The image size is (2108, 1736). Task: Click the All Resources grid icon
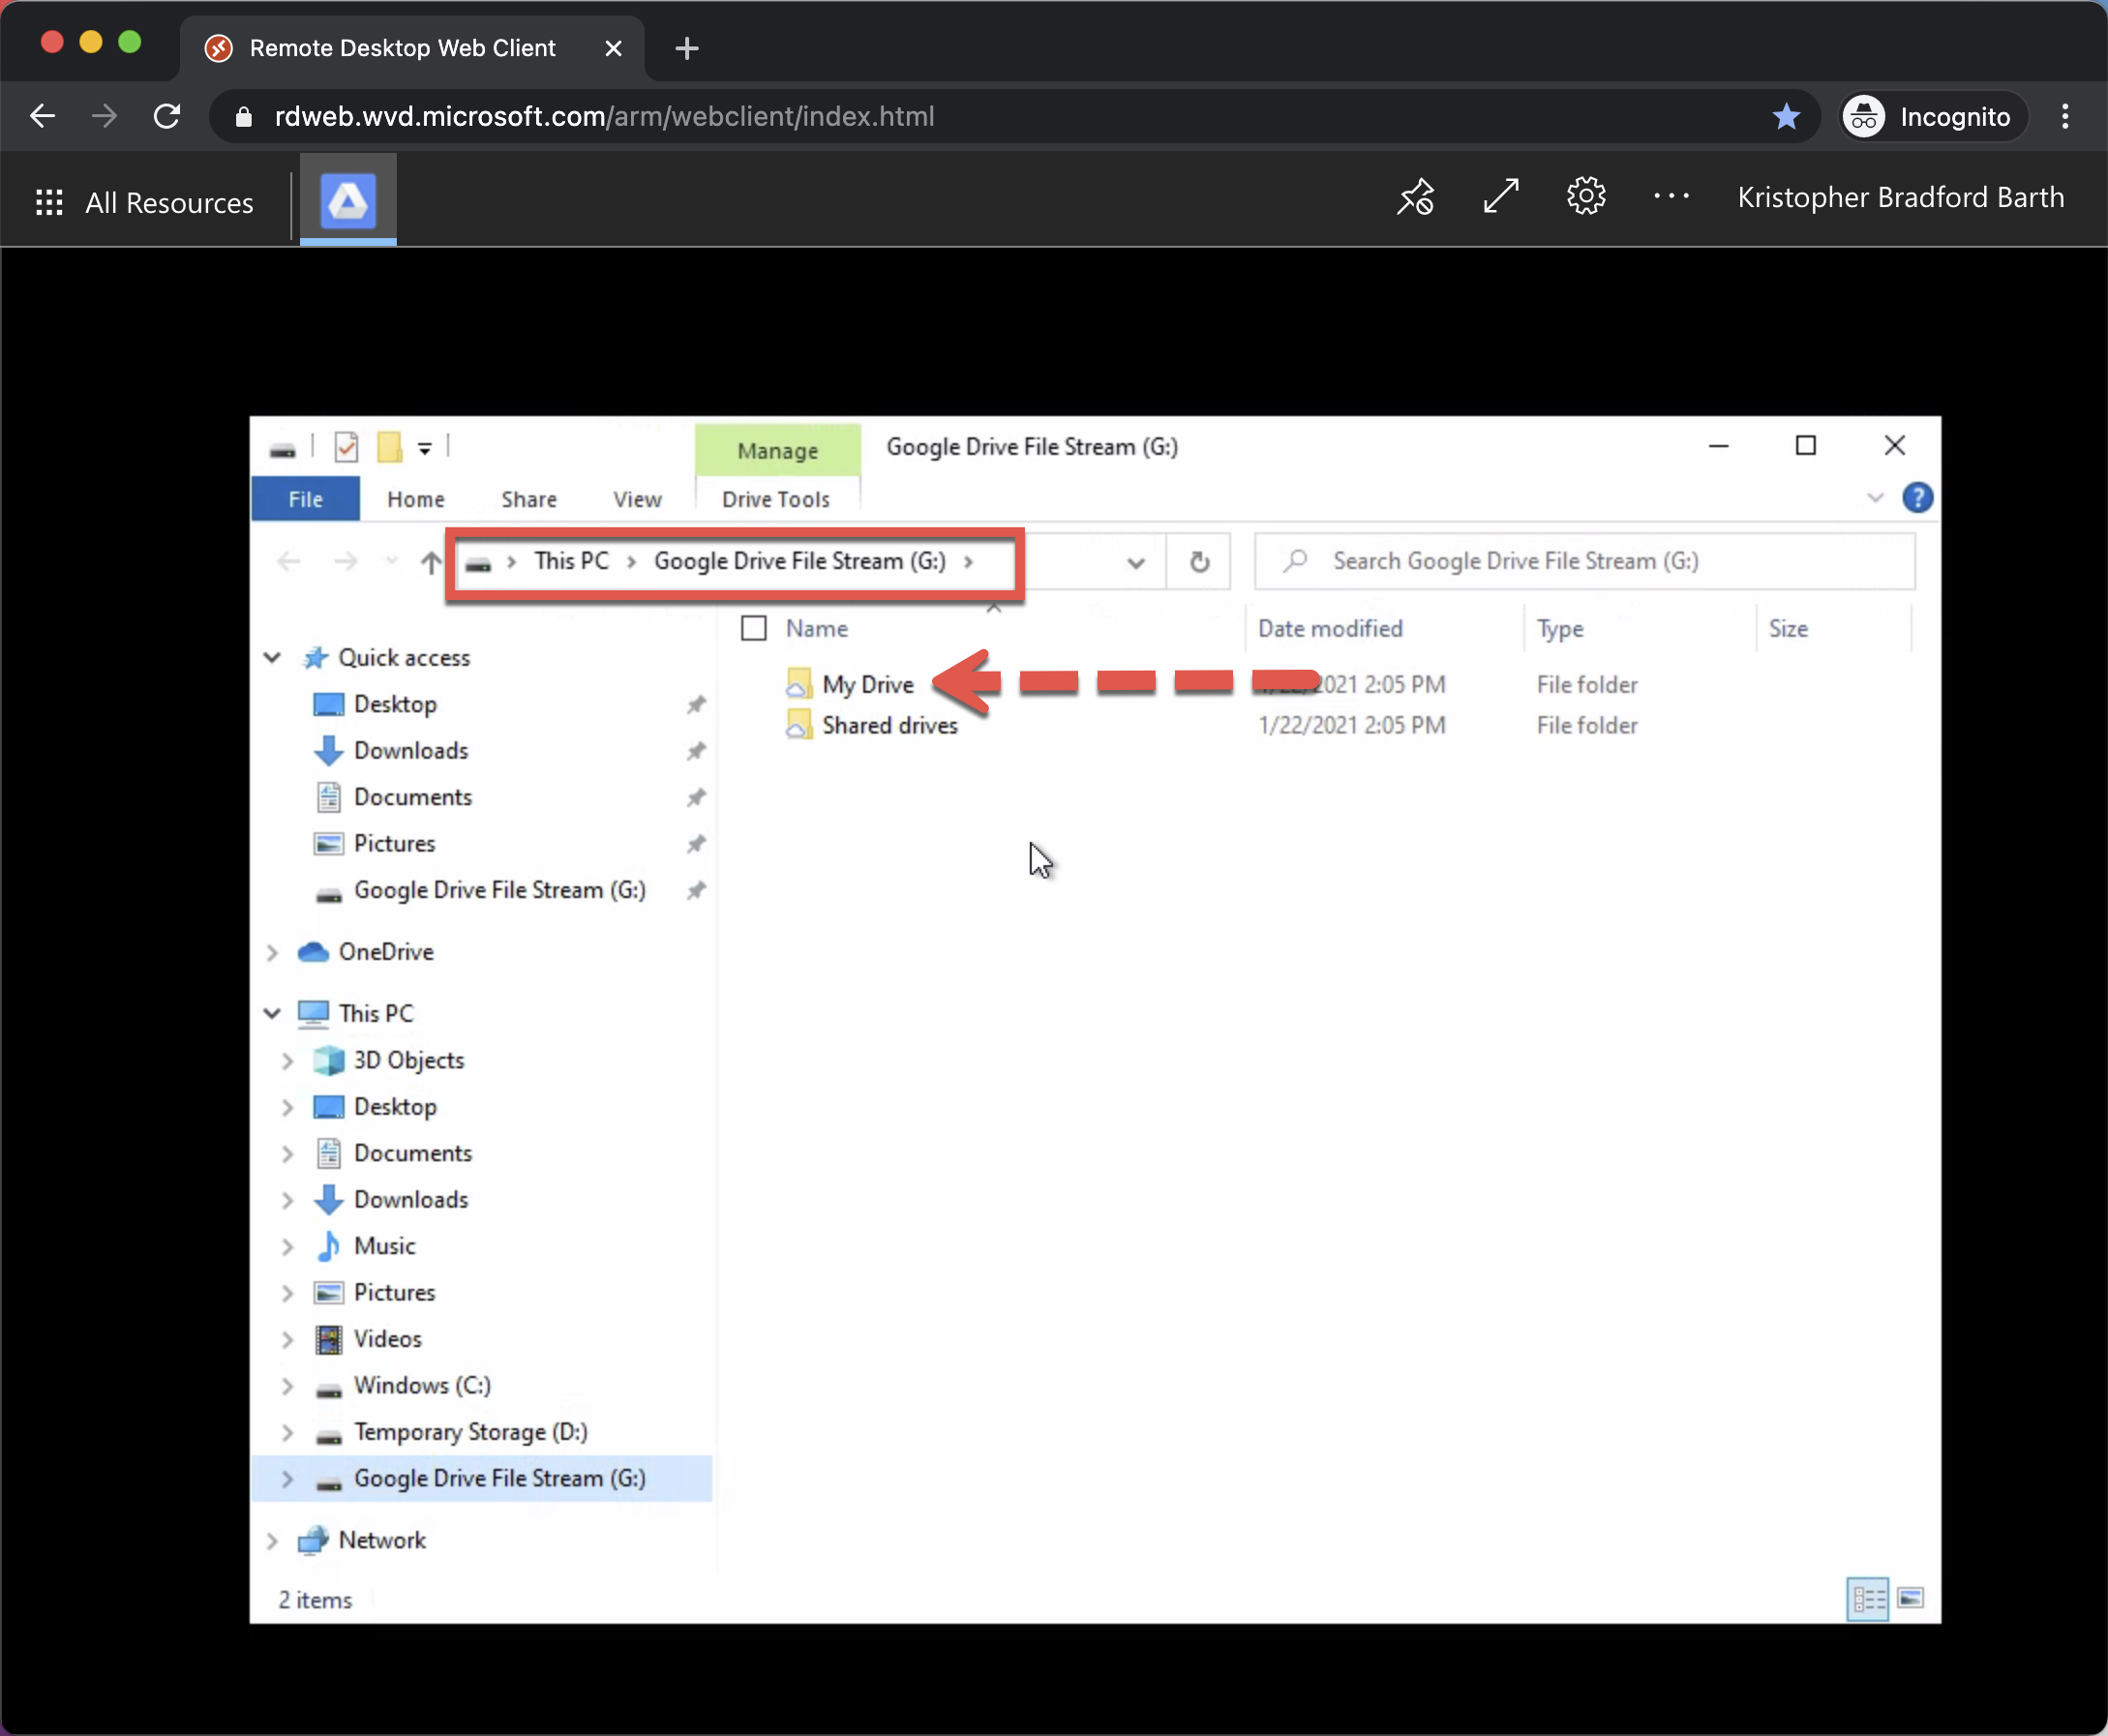click(49, 202)
